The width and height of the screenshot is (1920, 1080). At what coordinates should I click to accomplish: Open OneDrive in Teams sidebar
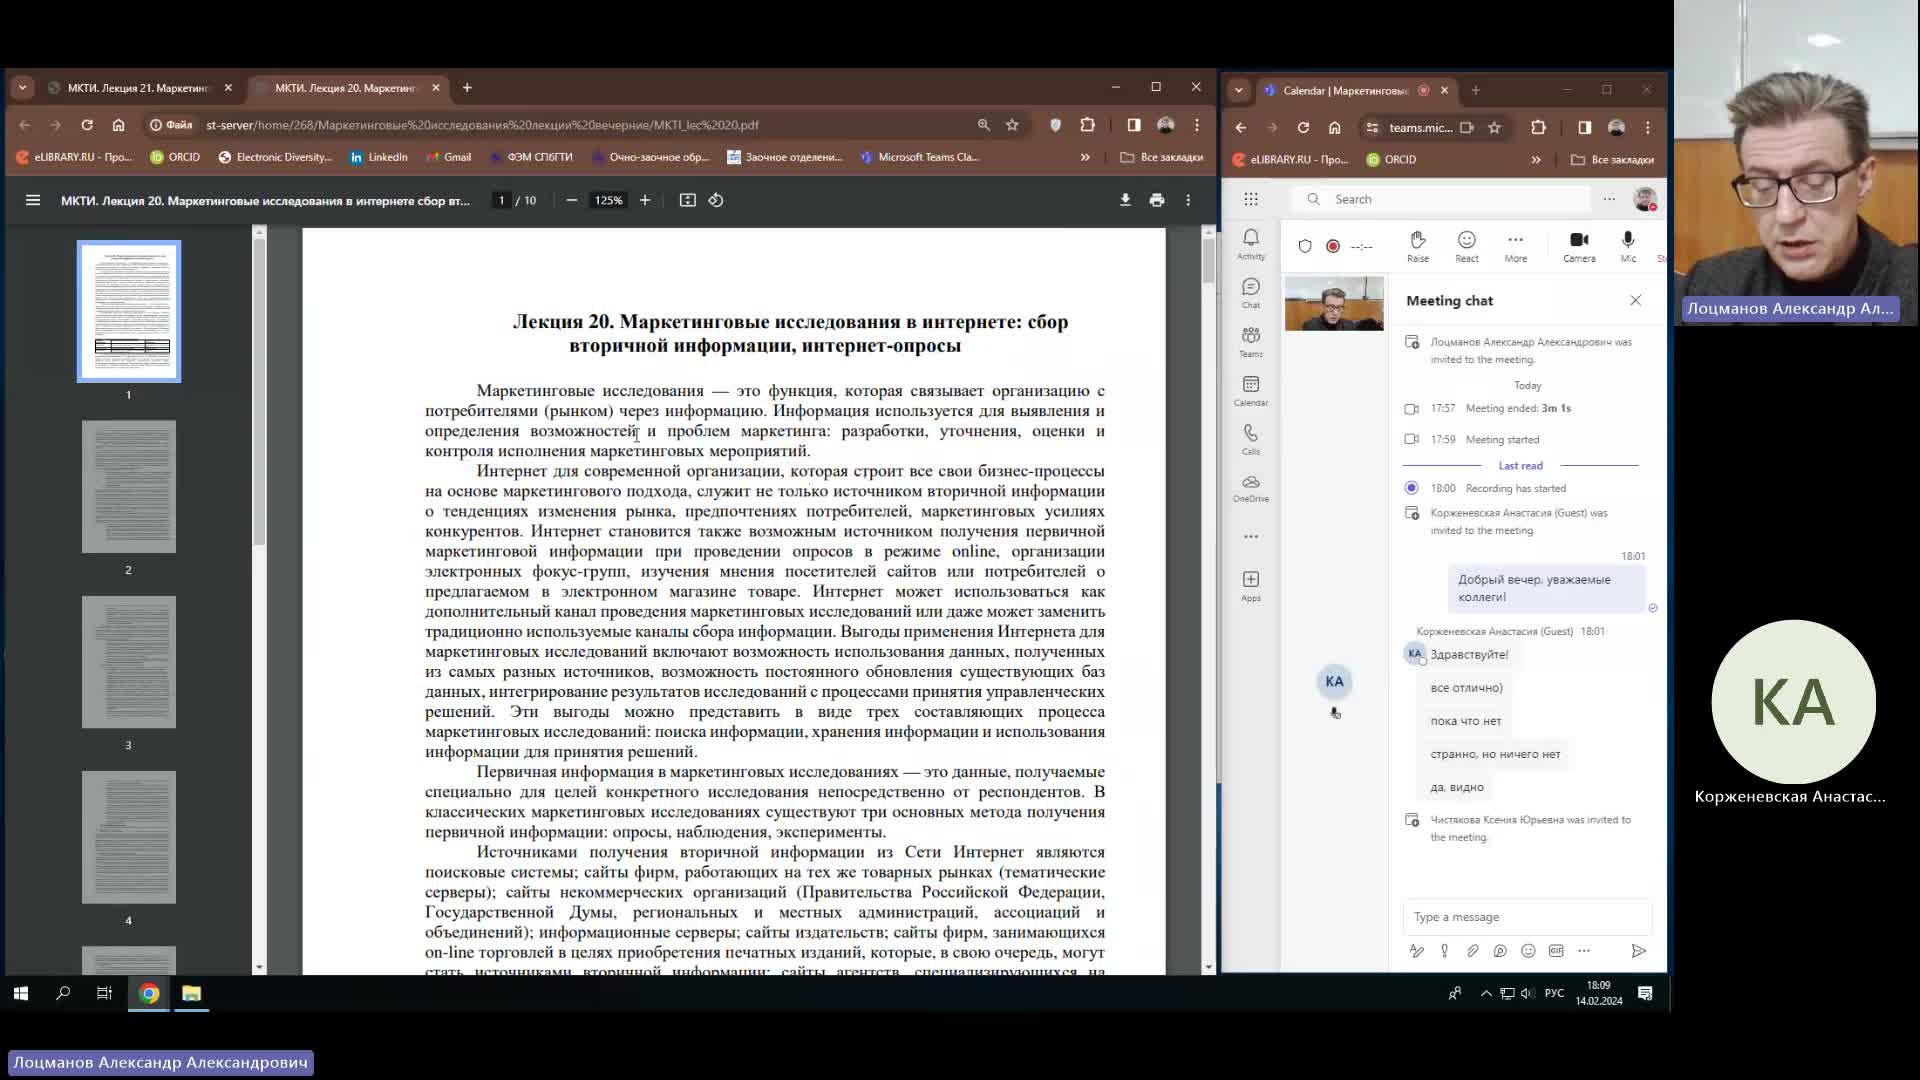point(1251,487)
